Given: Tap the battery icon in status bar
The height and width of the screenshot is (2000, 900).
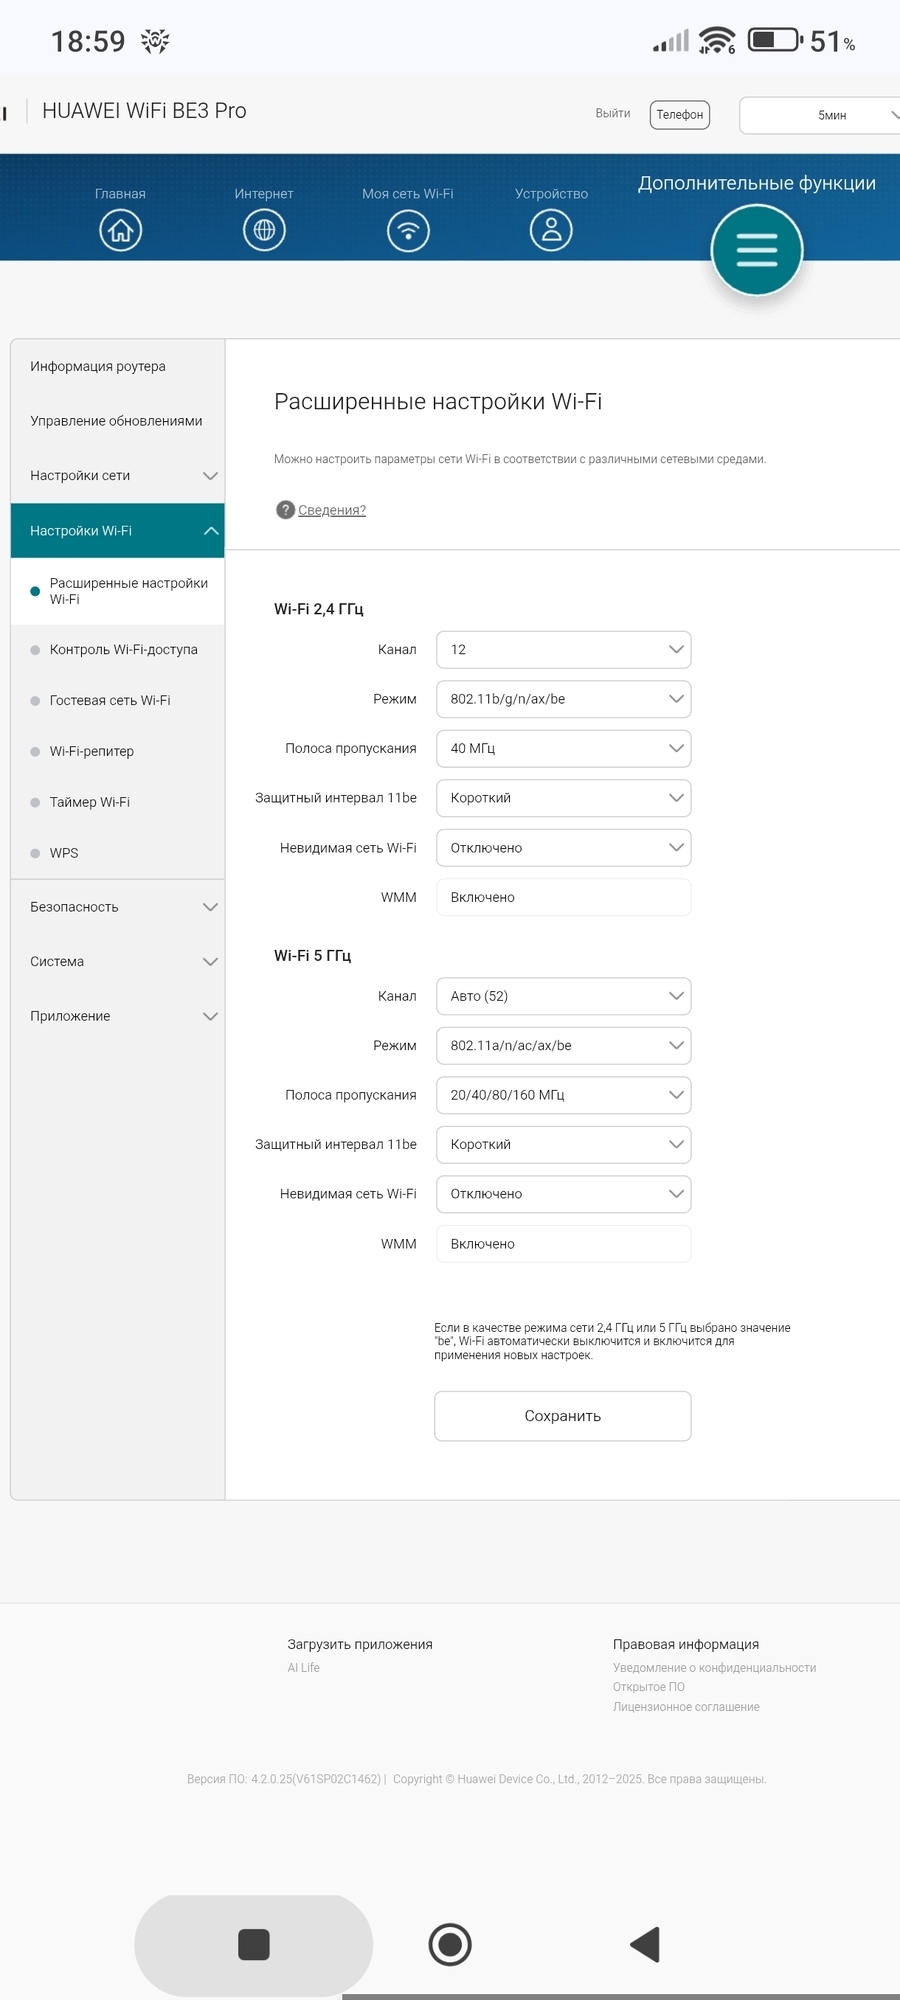Looking at the screenshot, I should pyautogui.click(x=775, y=40).
